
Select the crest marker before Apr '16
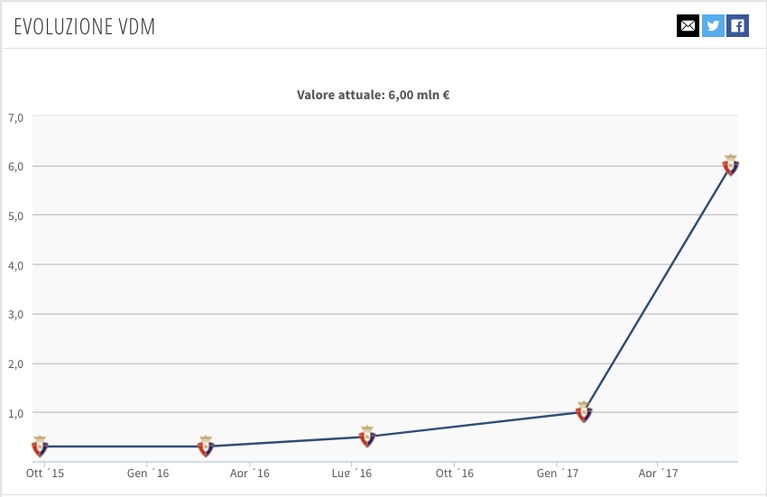coord(206,446)
